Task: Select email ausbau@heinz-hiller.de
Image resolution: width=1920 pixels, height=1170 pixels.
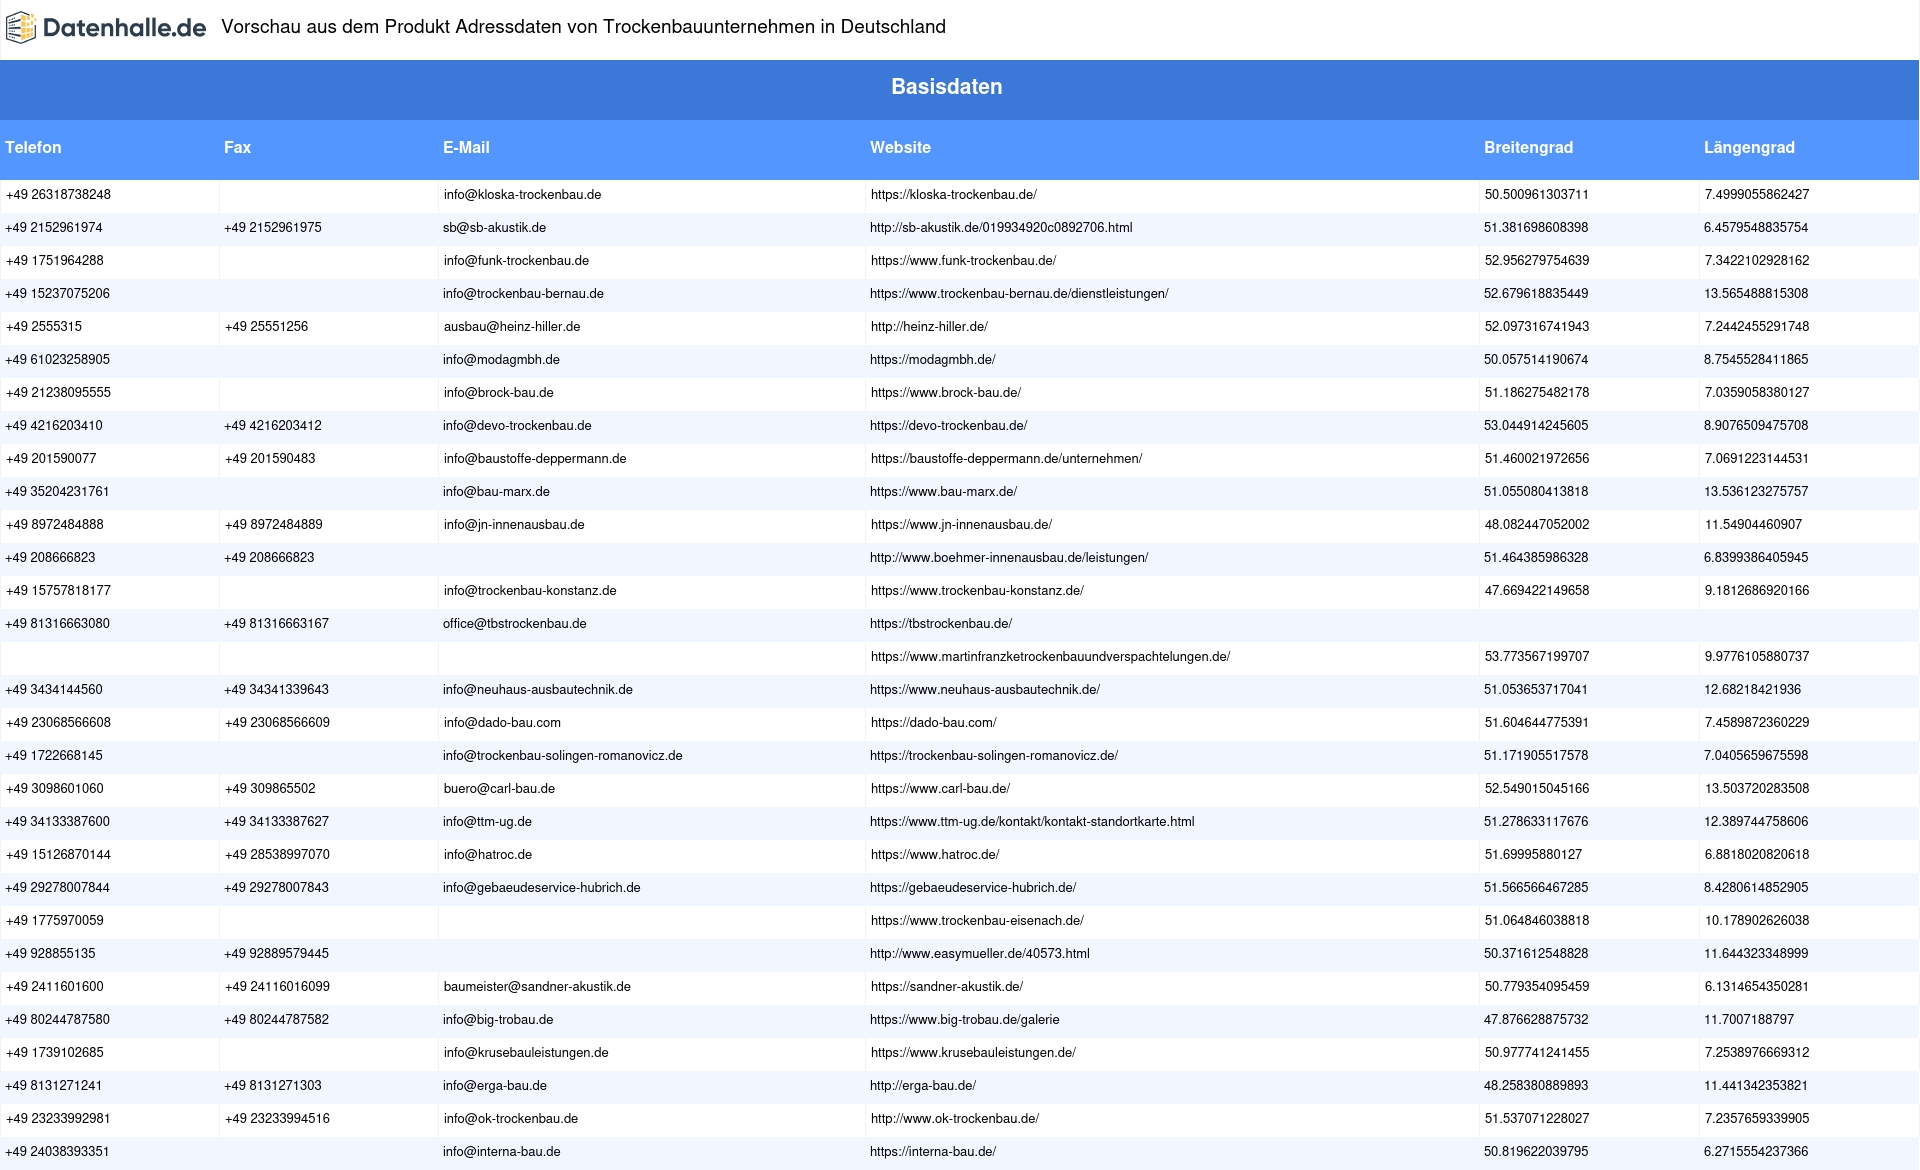Action: tap(512, 327)
